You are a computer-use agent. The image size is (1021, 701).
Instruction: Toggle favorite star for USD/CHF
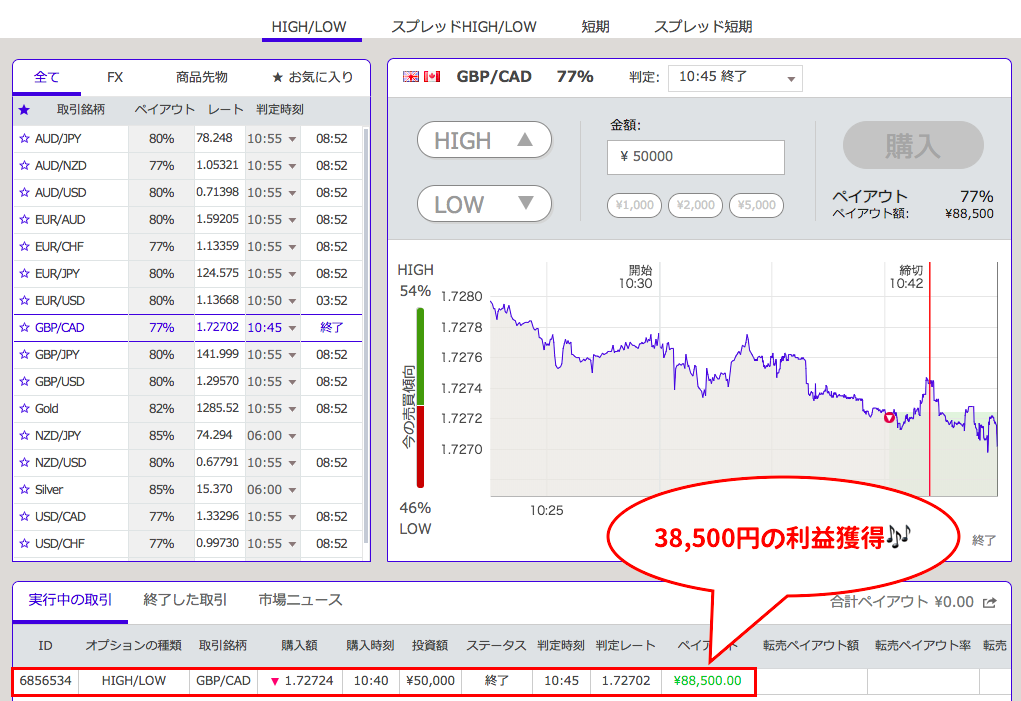pos(24,544)
